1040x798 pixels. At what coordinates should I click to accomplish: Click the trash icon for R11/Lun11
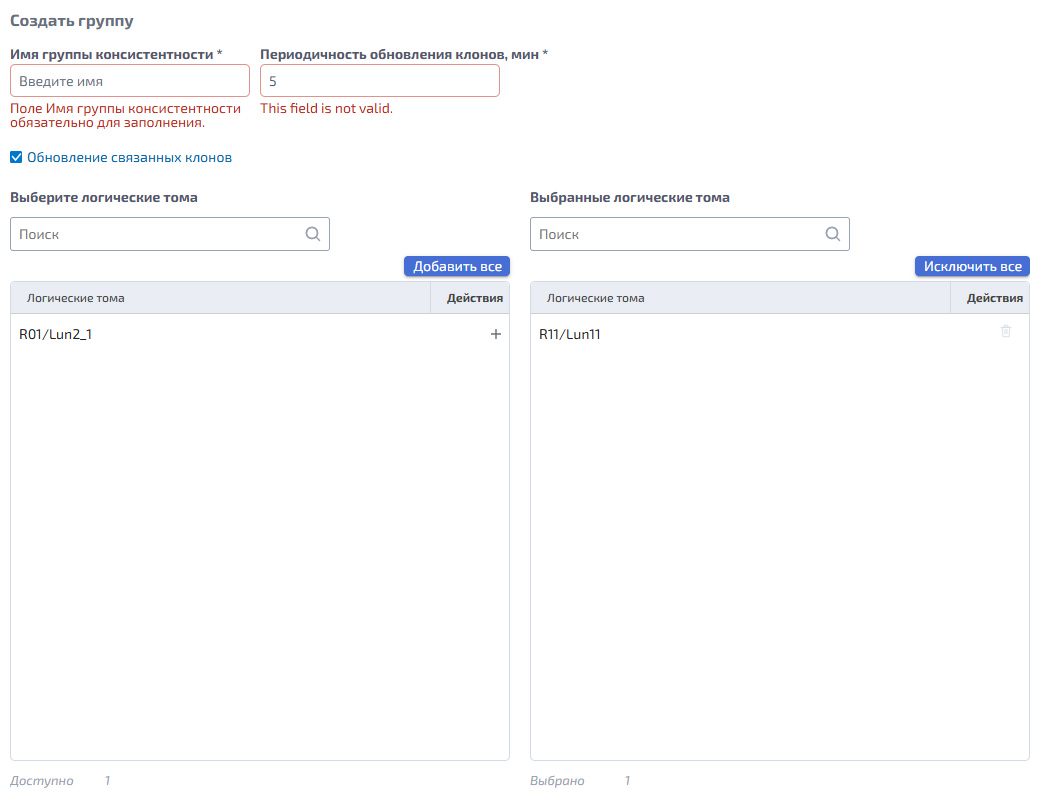[x=1006, y=331]
